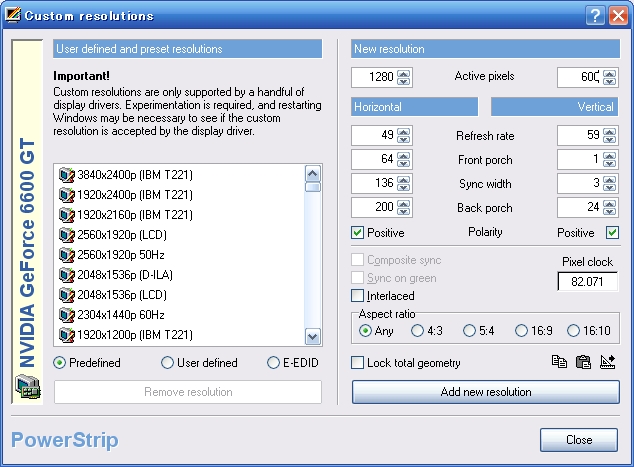Click spinner for vertical sync width 3
Viewport: 634px width, 467px height.
(x=610, y=184)
